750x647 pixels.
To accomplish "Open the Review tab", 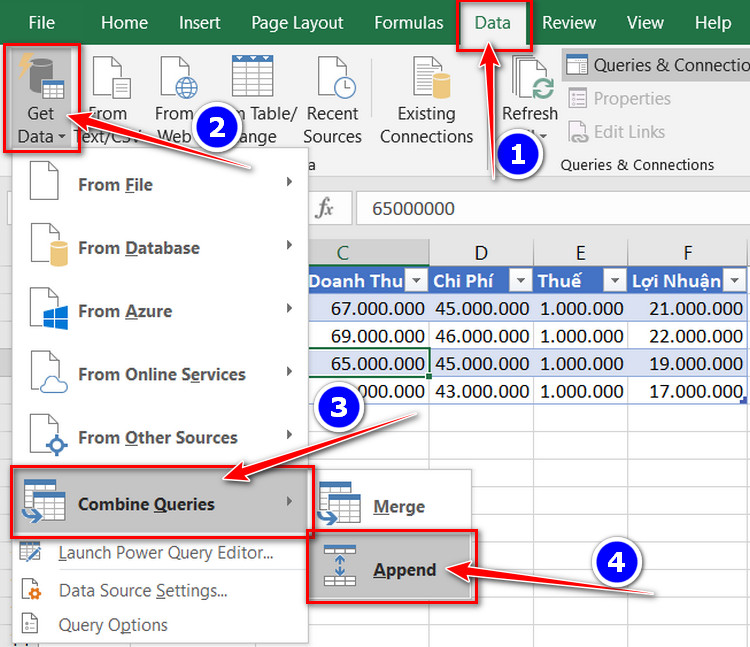I will [569, 22].
